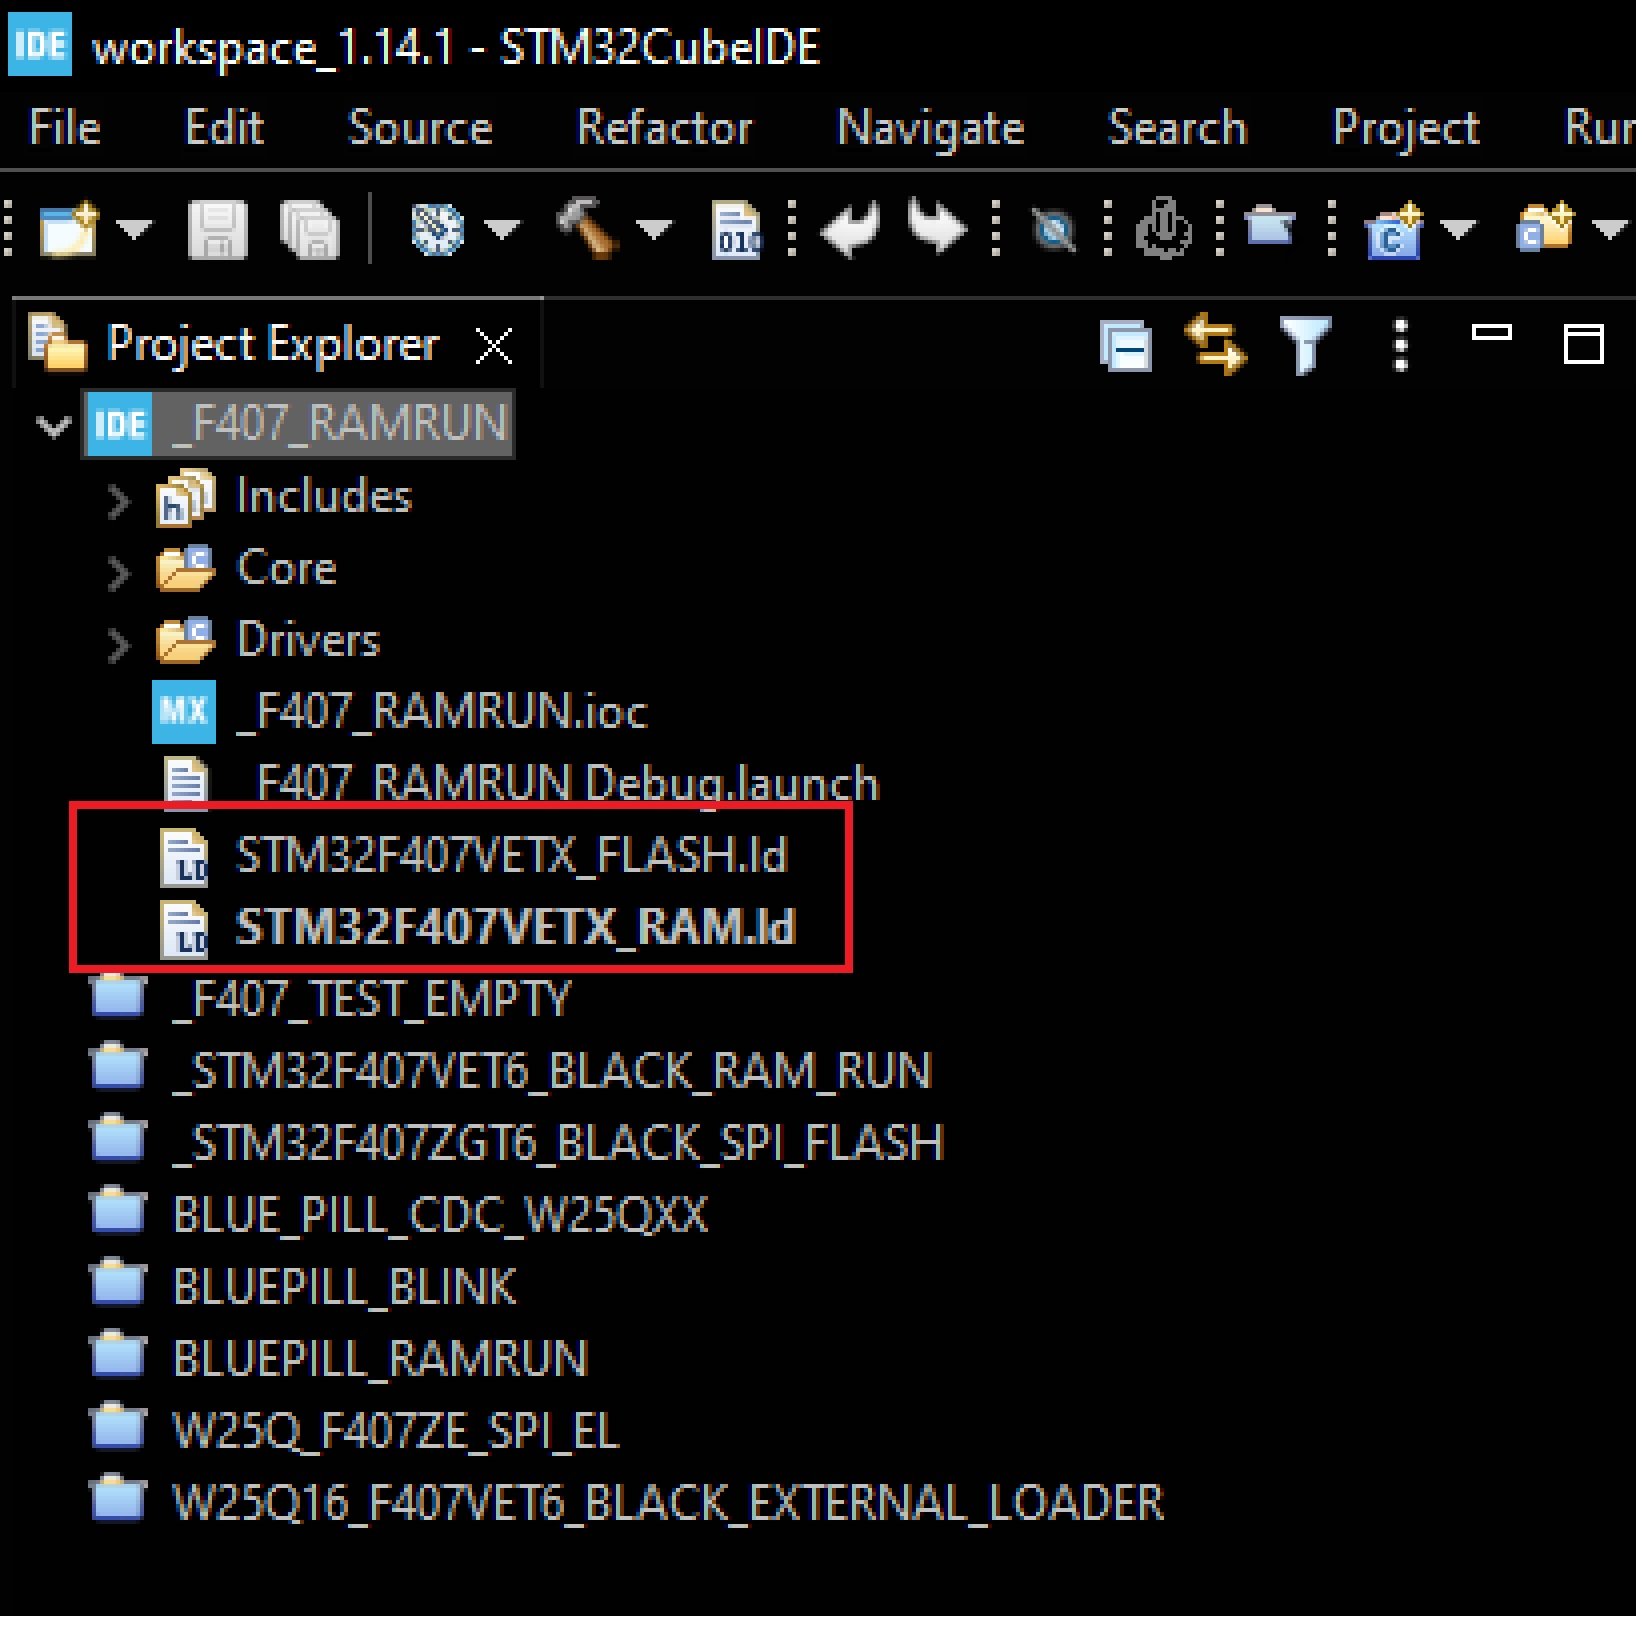Select the Drivers folder label

click(x=308, y=640)
